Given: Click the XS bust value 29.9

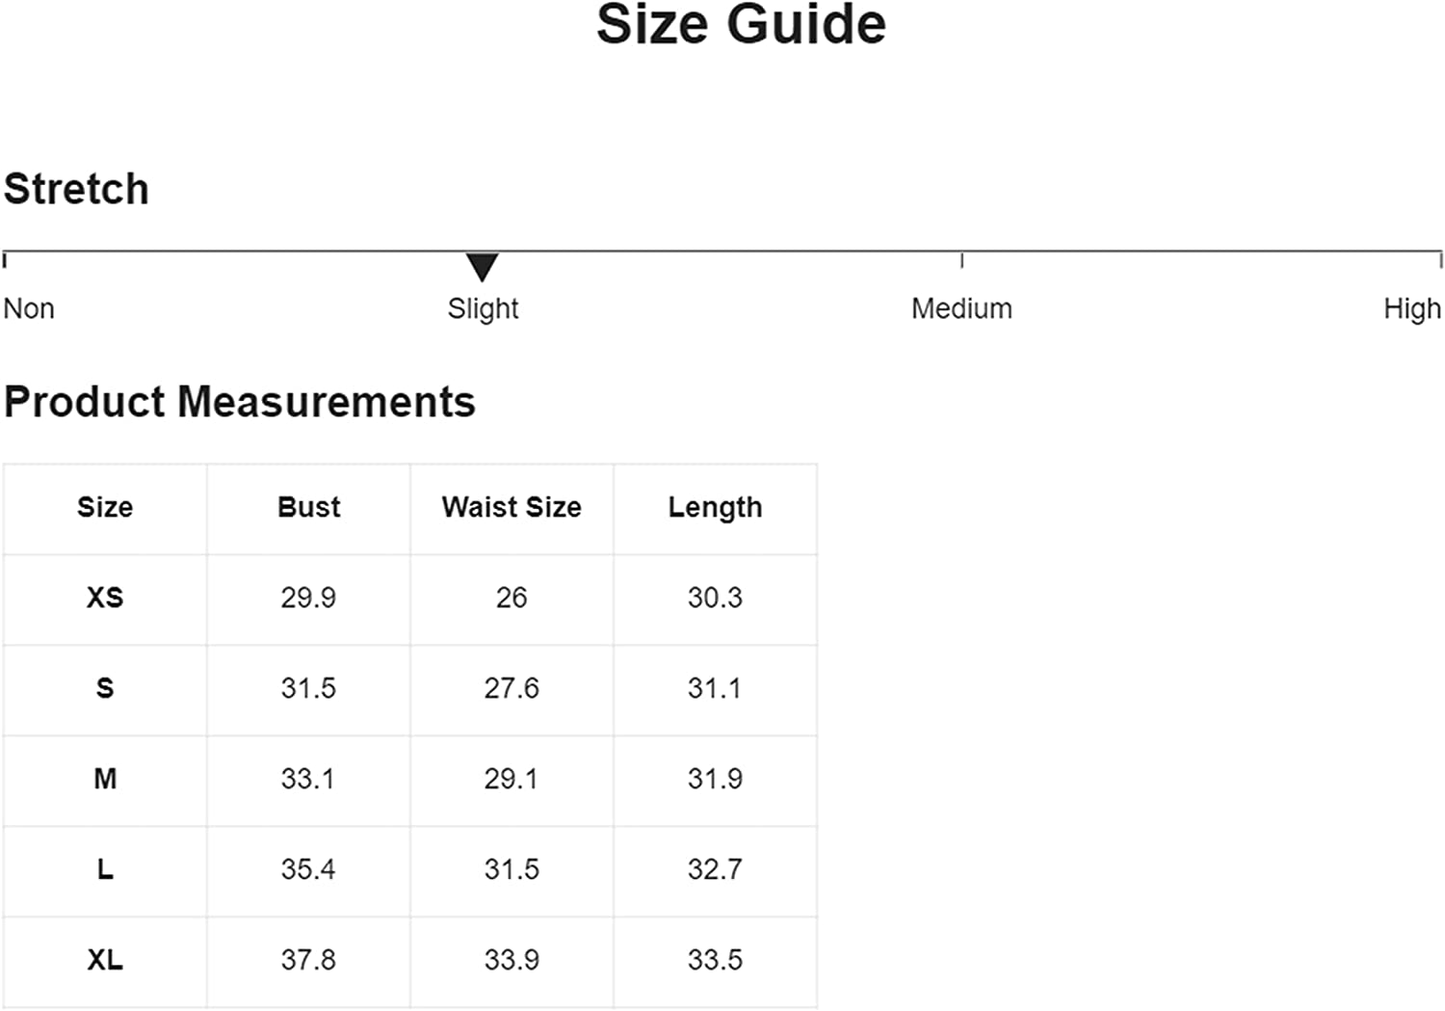Looking at the screenshot, I should click(x=308, y=598).
